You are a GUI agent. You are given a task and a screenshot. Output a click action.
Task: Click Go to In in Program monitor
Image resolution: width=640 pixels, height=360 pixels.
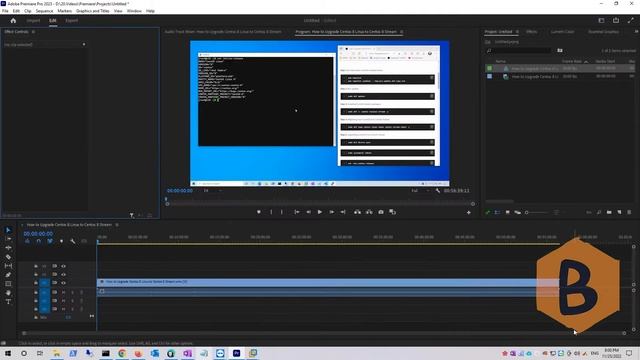(297, 212)
